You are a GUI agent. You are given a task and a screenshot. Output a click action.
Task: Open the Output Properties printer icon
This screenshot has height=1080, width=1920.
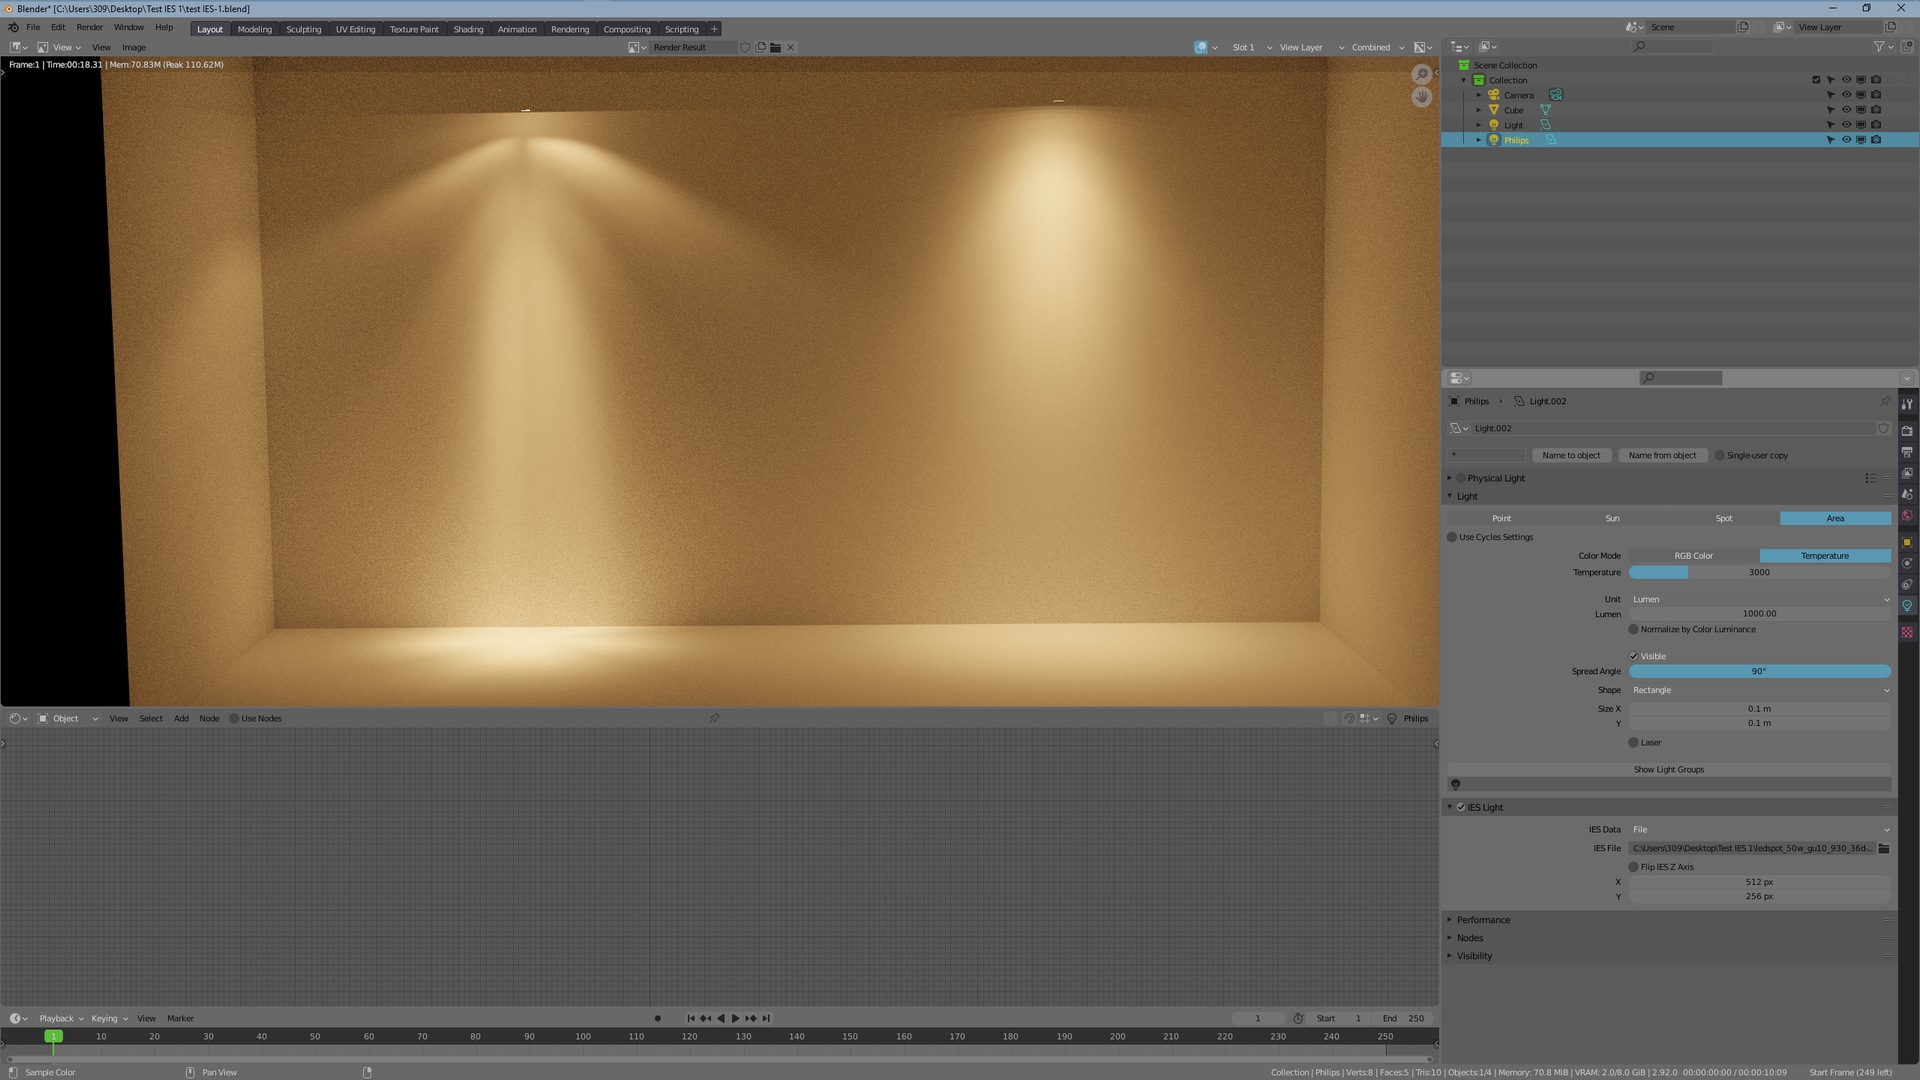click(1907, 452)
